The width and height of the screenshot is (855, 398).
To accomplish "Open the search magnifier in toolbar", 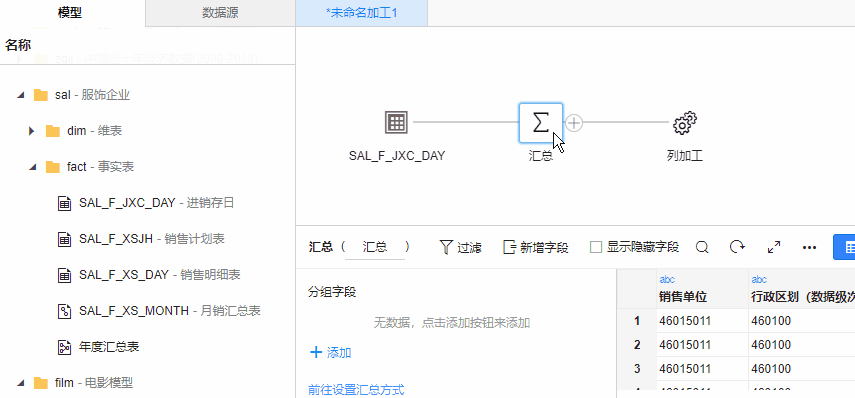I will click(x=702, y=248).
